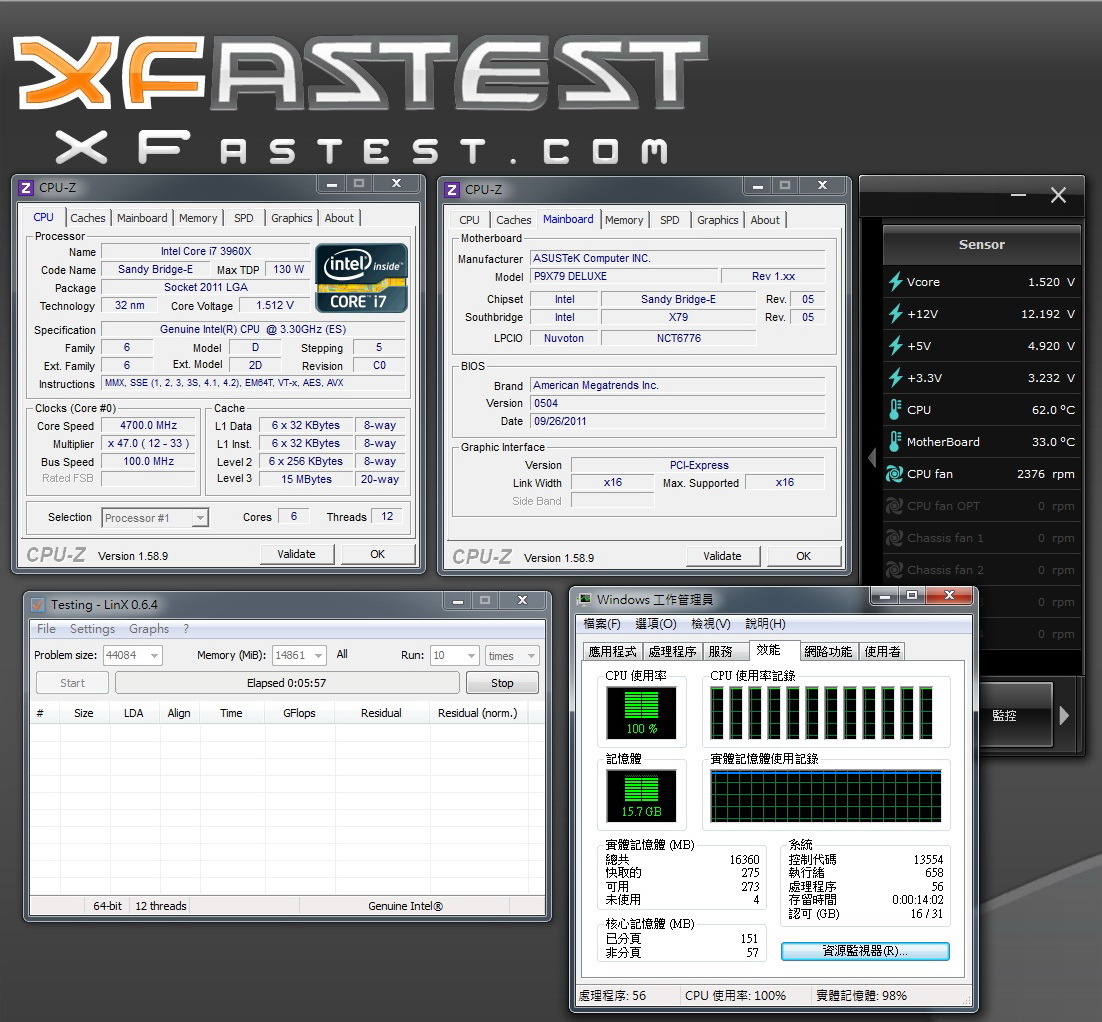
Task: Click the 實體記憶體使用記錄 graph
Action: tap(826, 796)
